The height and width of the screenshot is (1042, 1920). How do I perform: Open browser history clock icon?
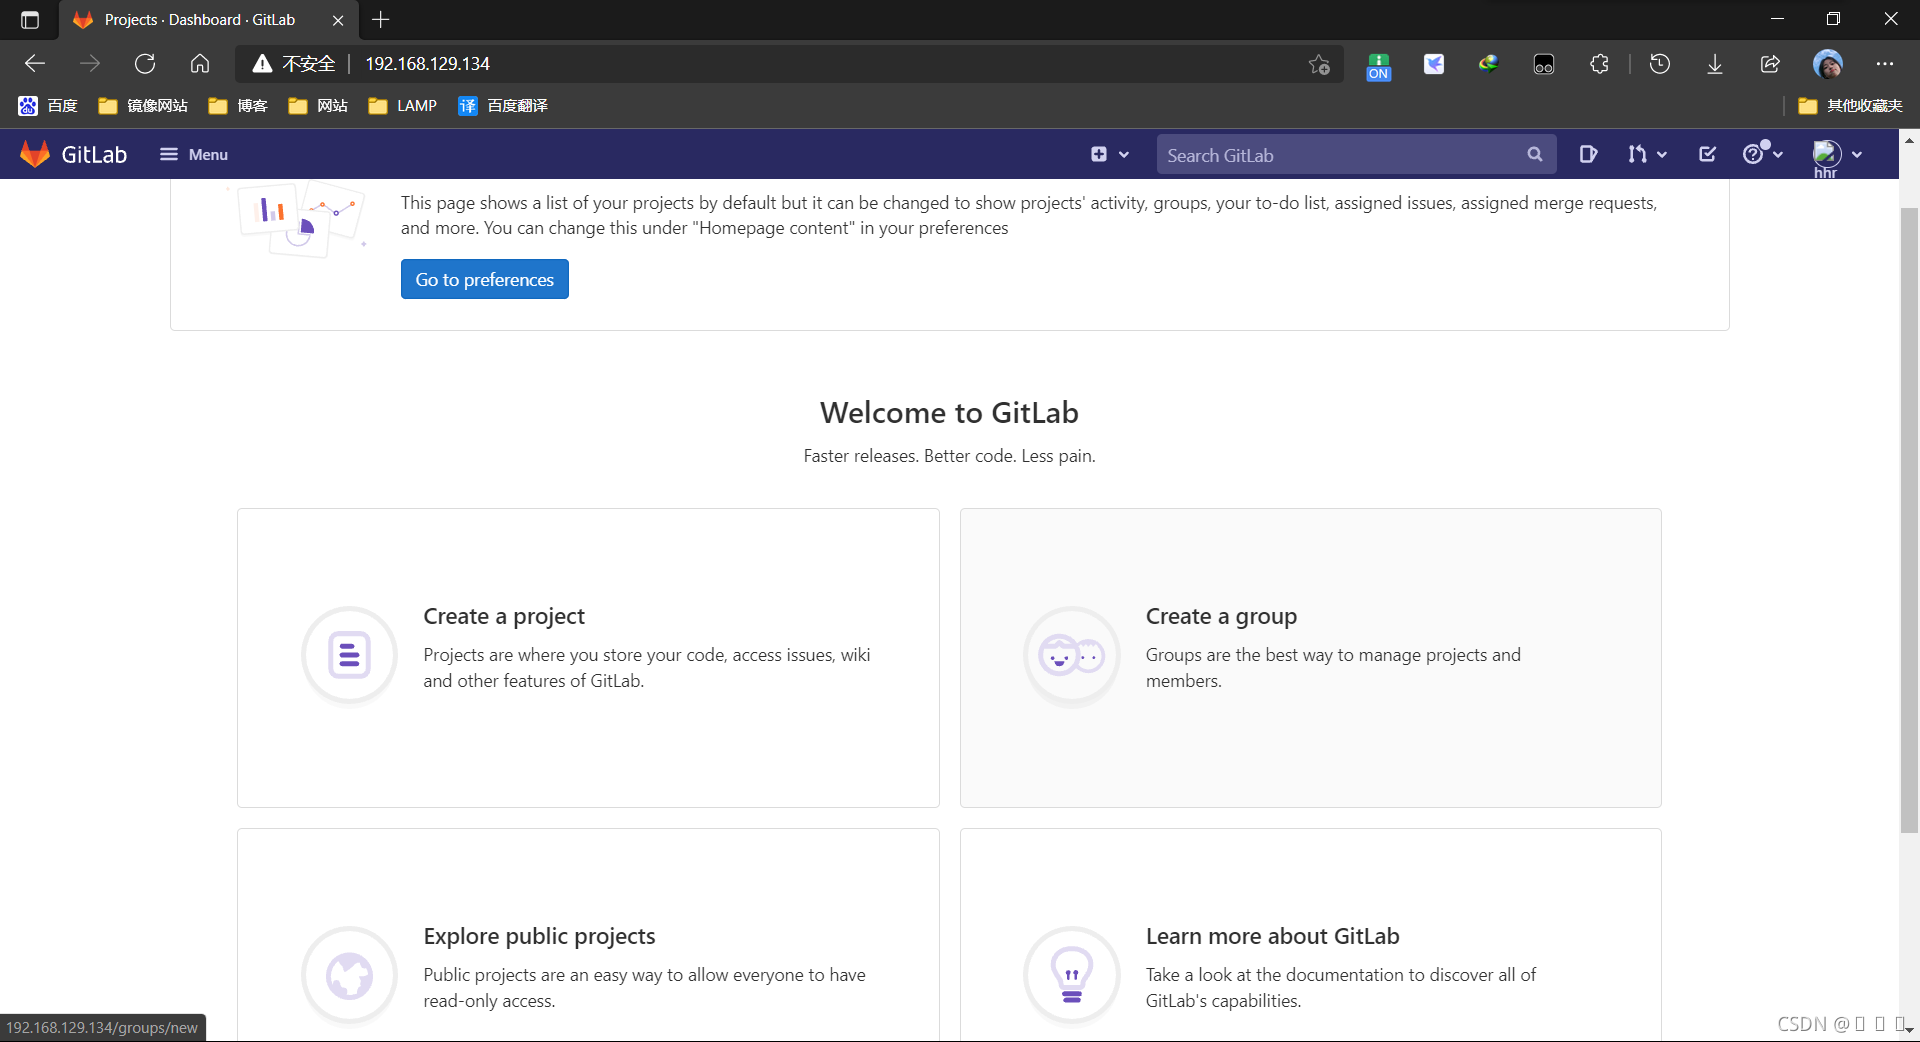pos(1660,64)
